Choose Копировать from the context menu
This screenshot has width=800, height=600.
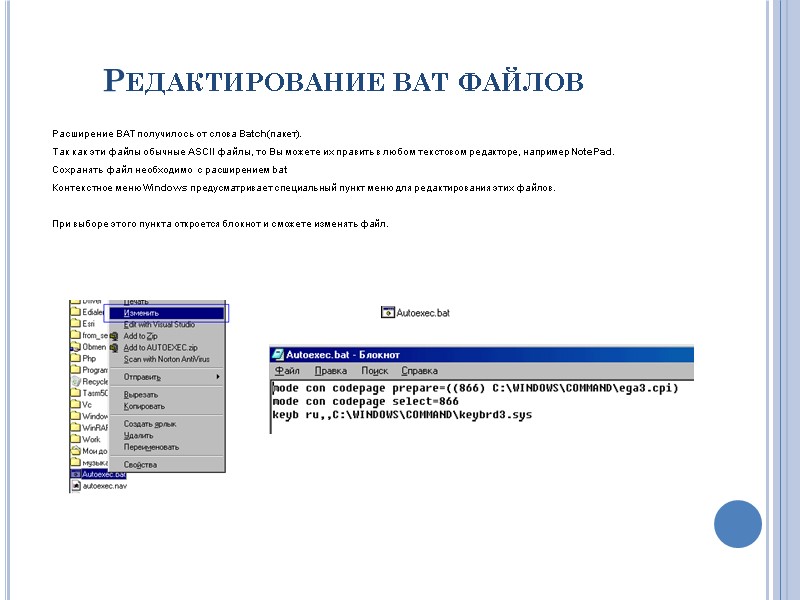[x=144, y=407]
